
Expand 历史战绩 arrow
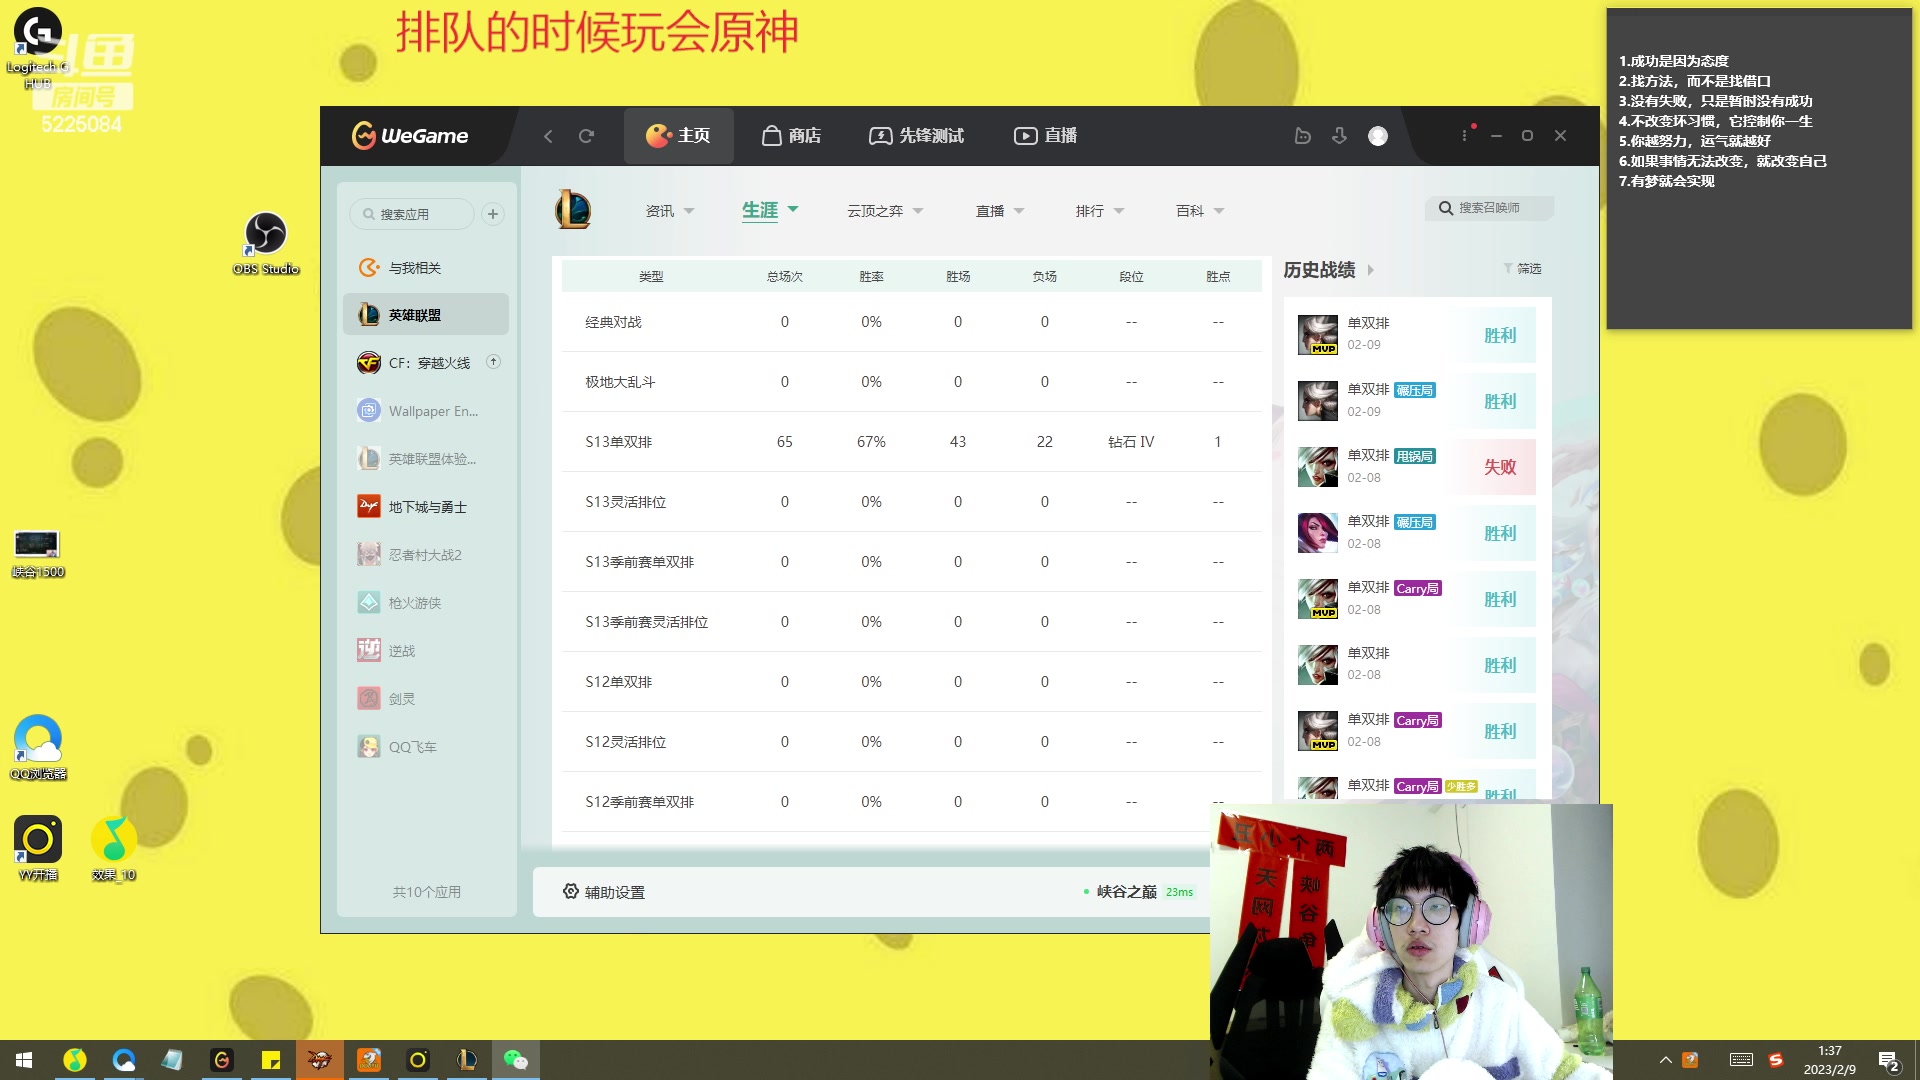1371,270
